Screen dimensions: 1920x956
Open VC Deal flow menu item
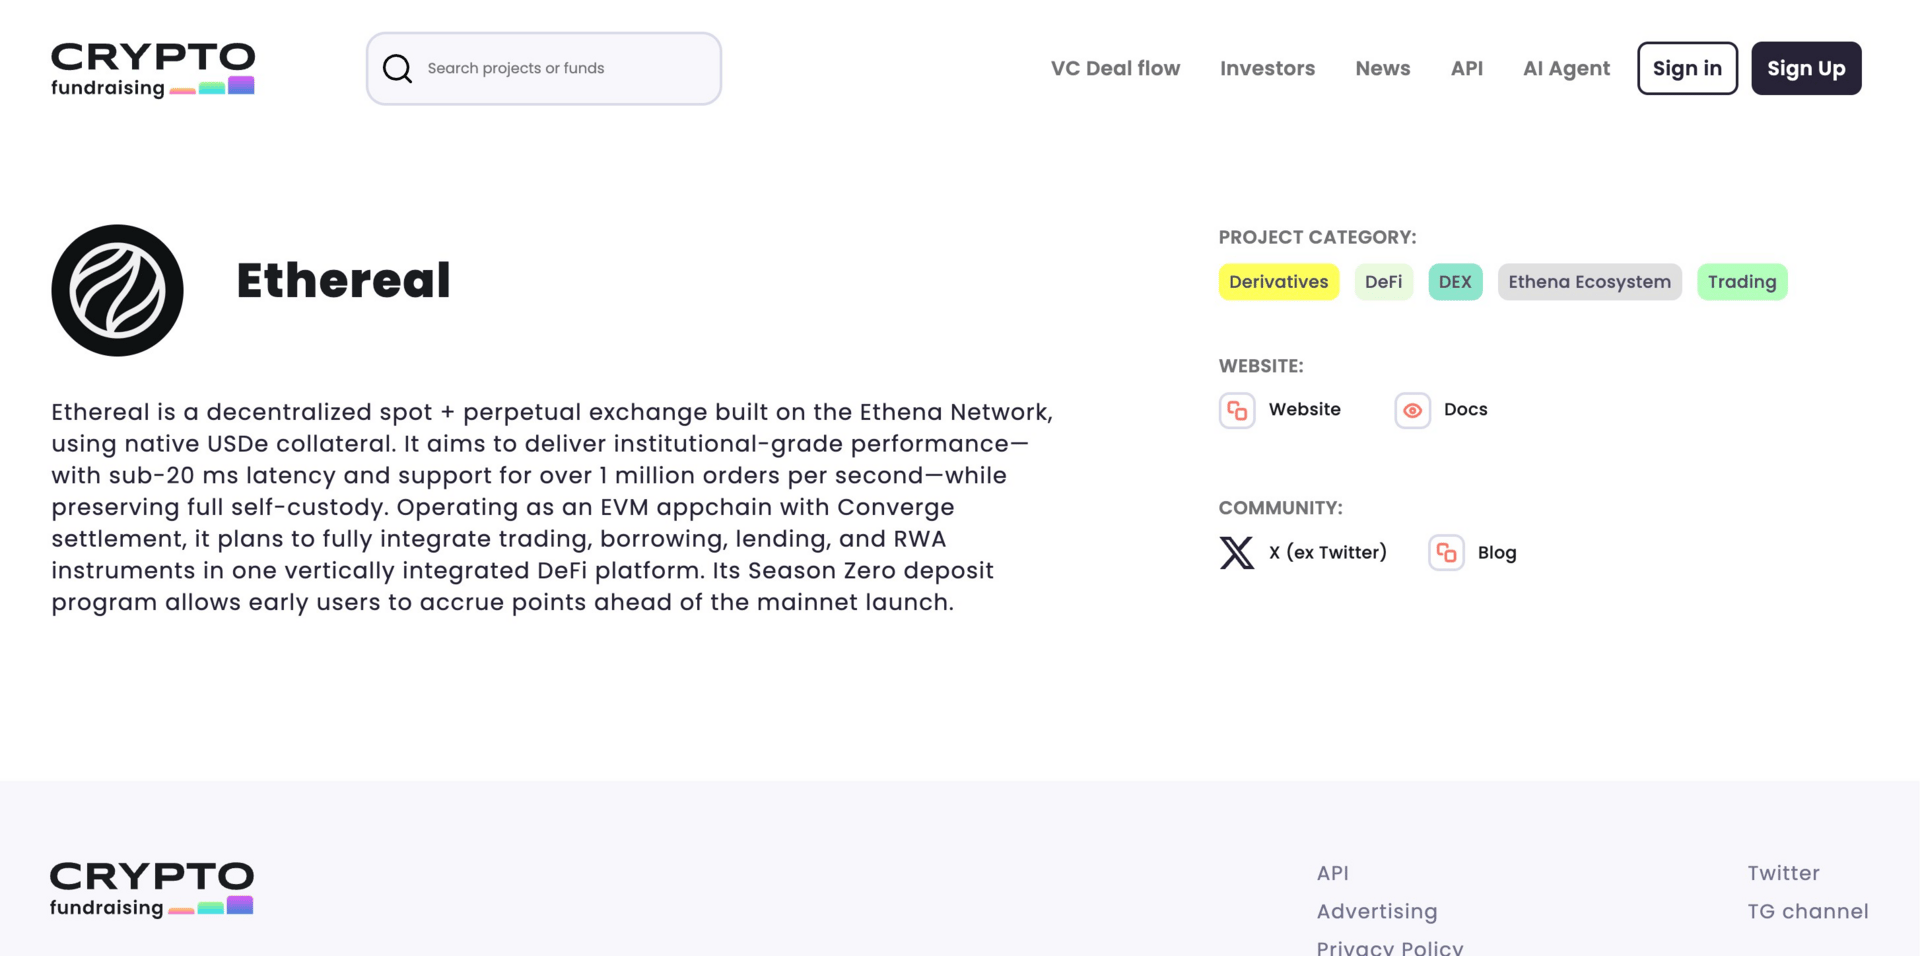1115,68
